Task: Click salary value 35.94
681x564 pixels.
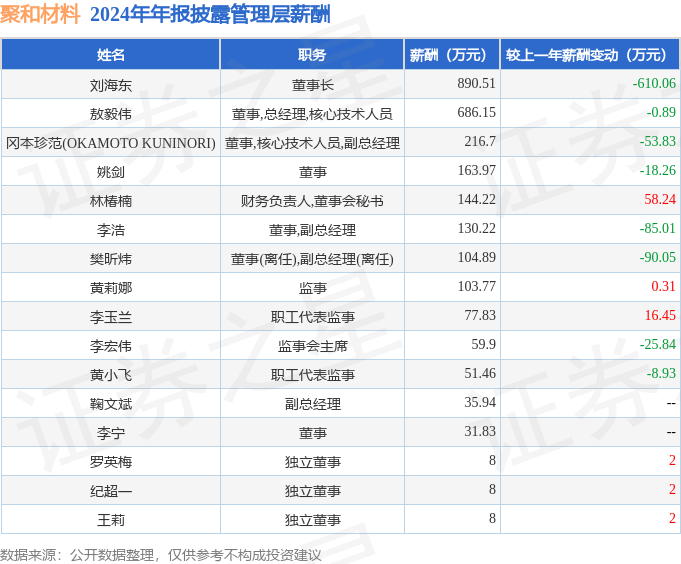Action: pos(480,402)
